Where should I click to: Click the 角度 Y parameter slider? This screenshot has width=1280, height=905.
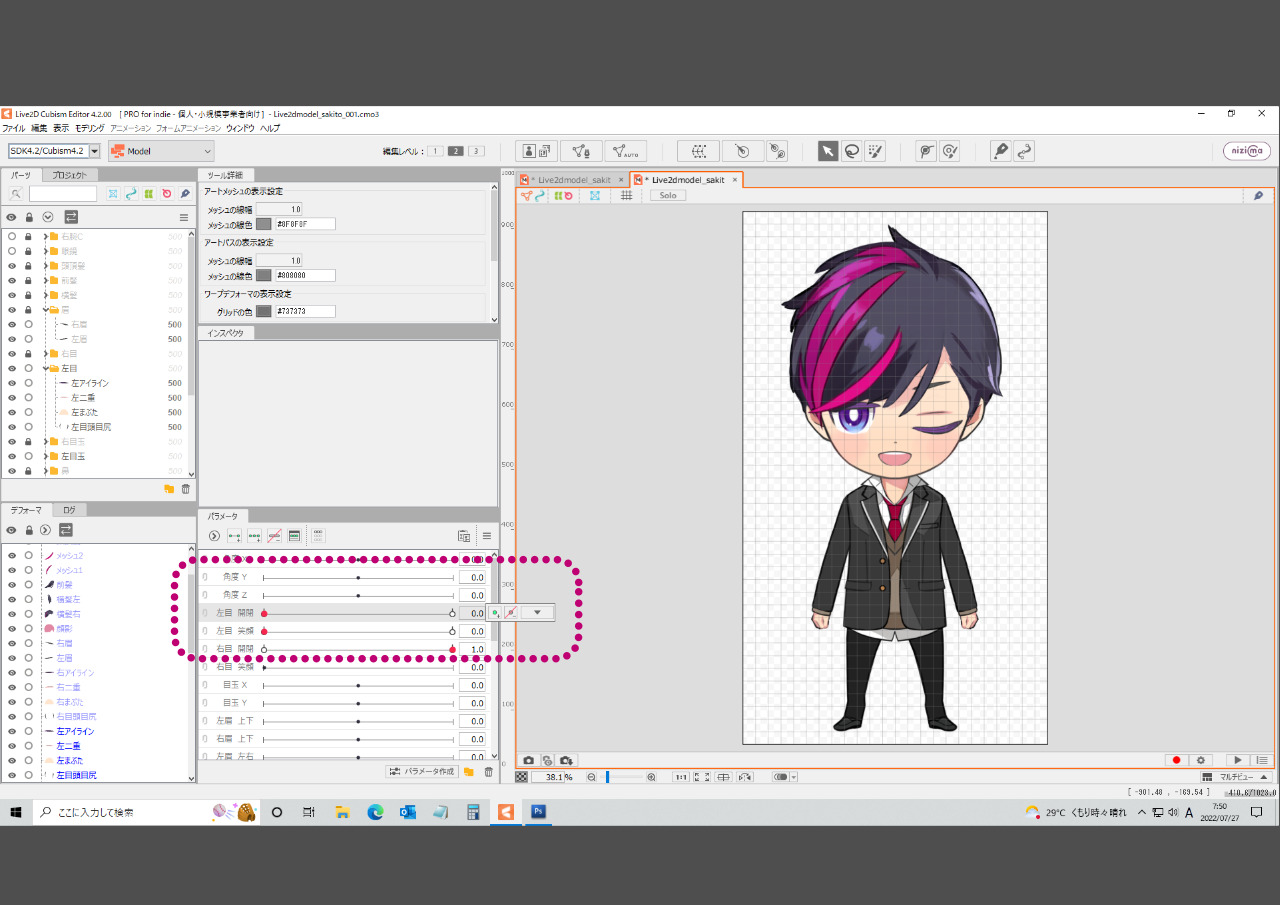tap(359, 578)
